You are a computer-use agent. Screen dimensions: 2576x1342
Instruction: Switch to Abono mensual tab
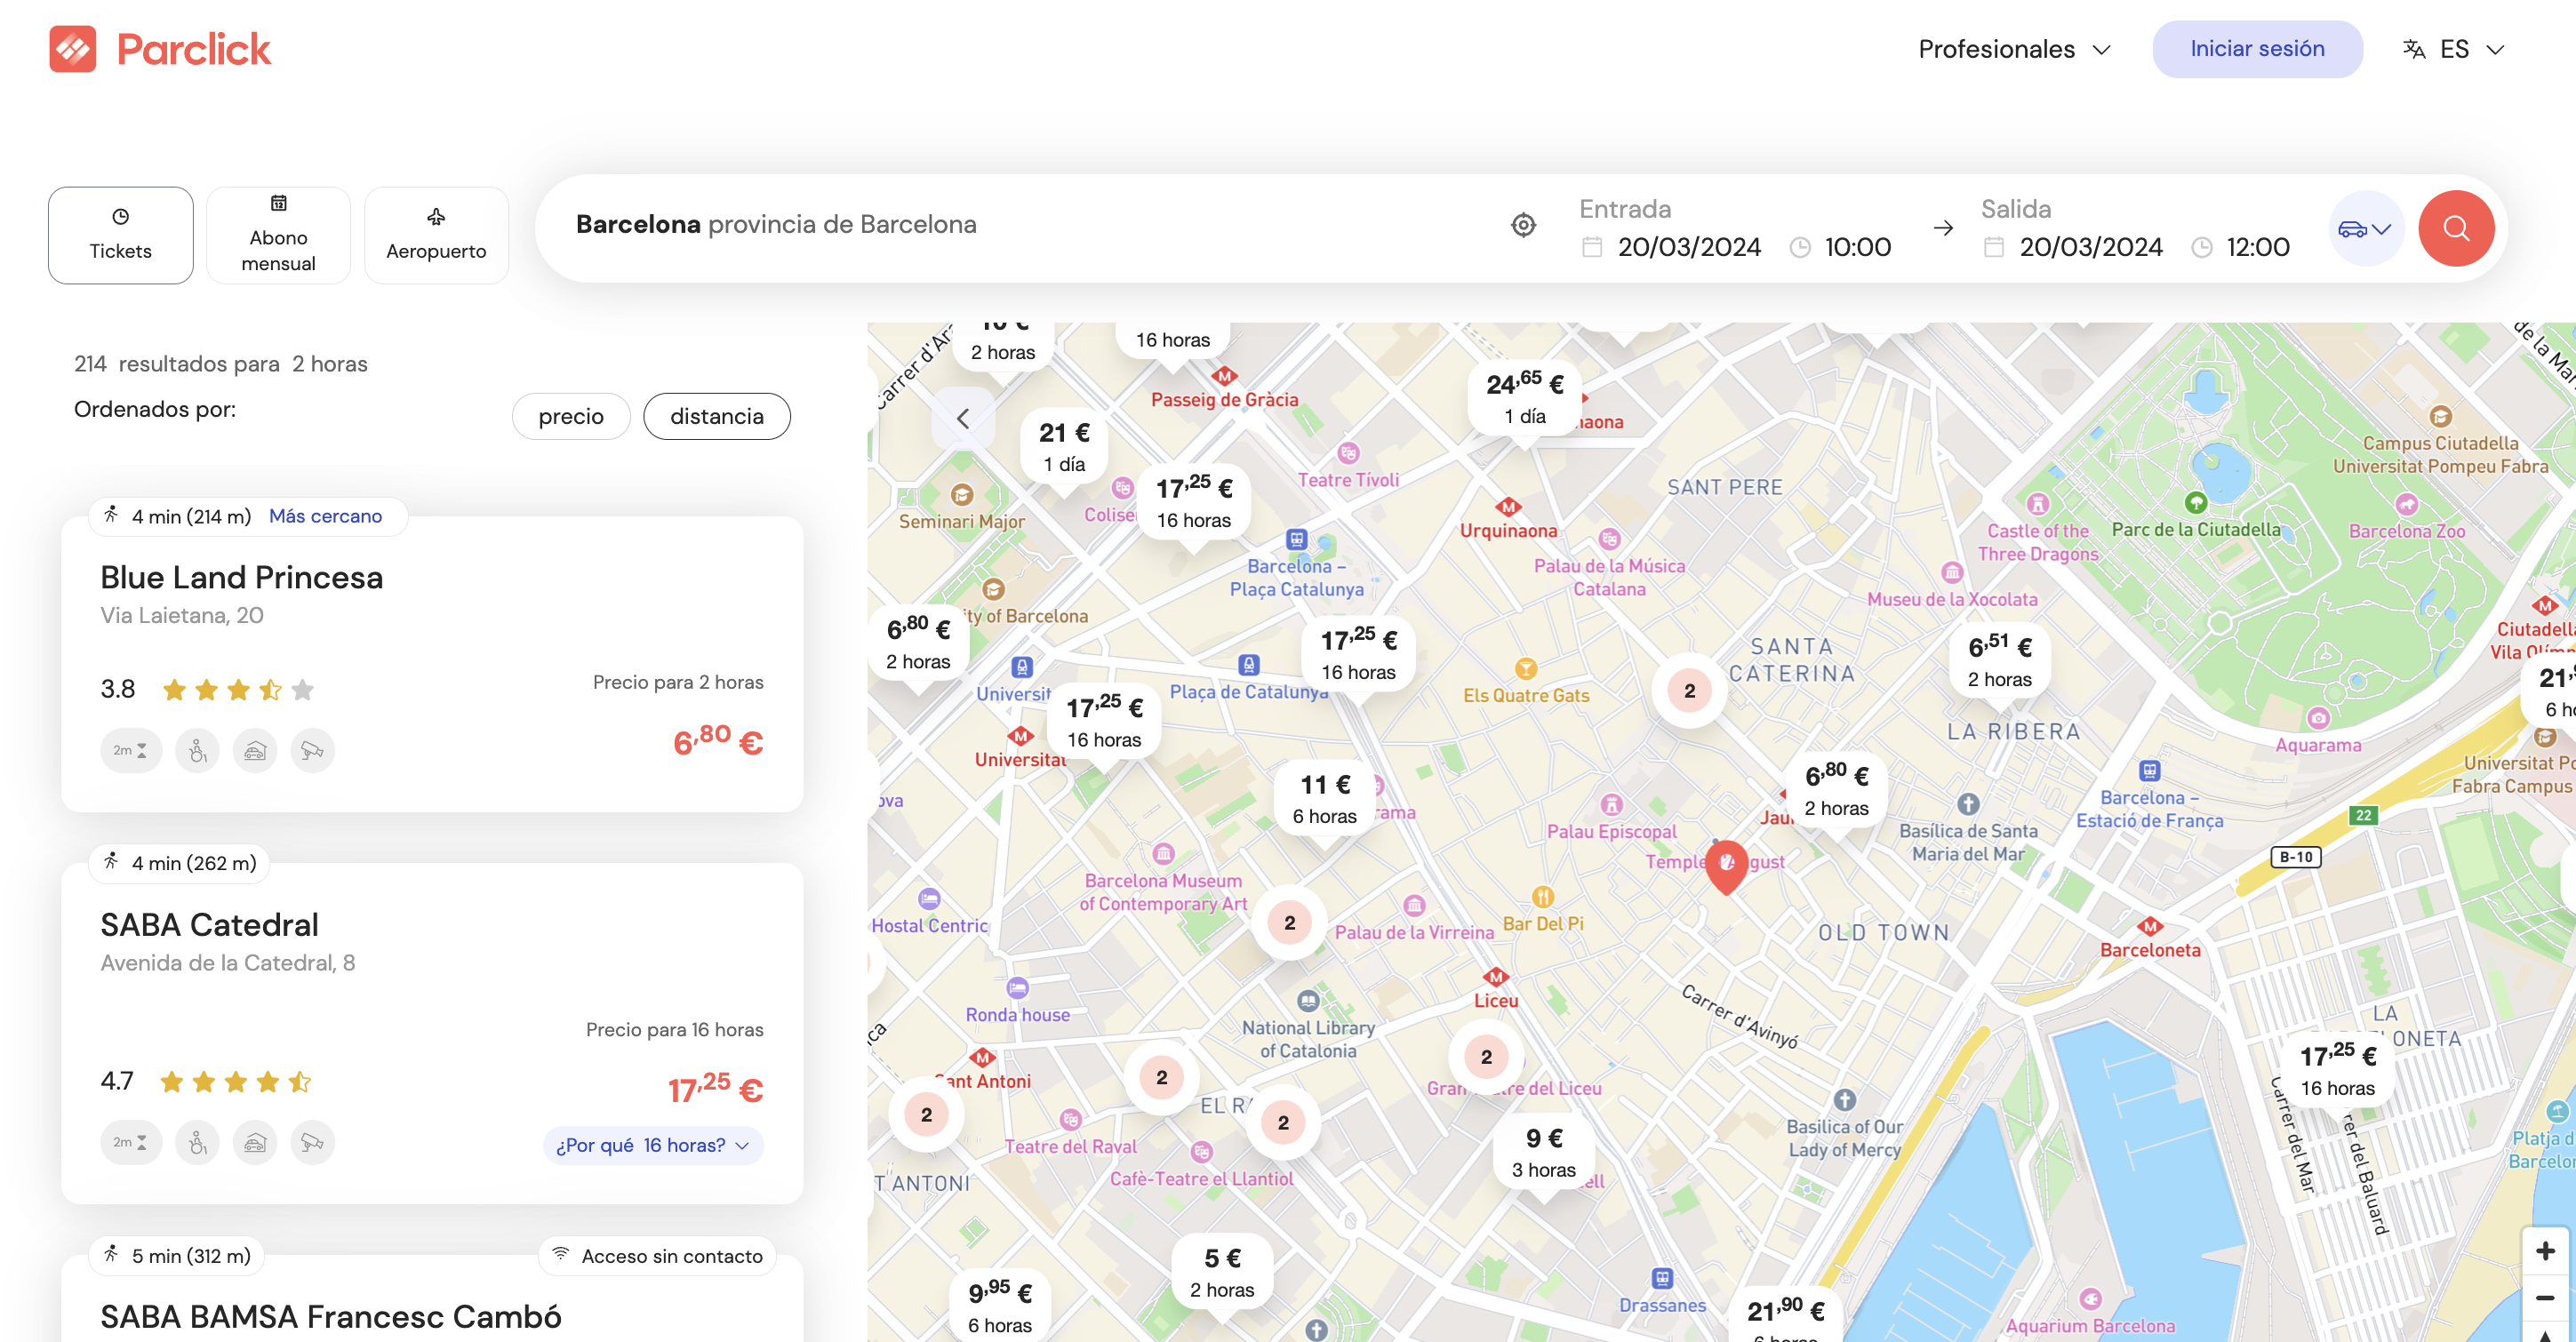(x=278, y=235)
